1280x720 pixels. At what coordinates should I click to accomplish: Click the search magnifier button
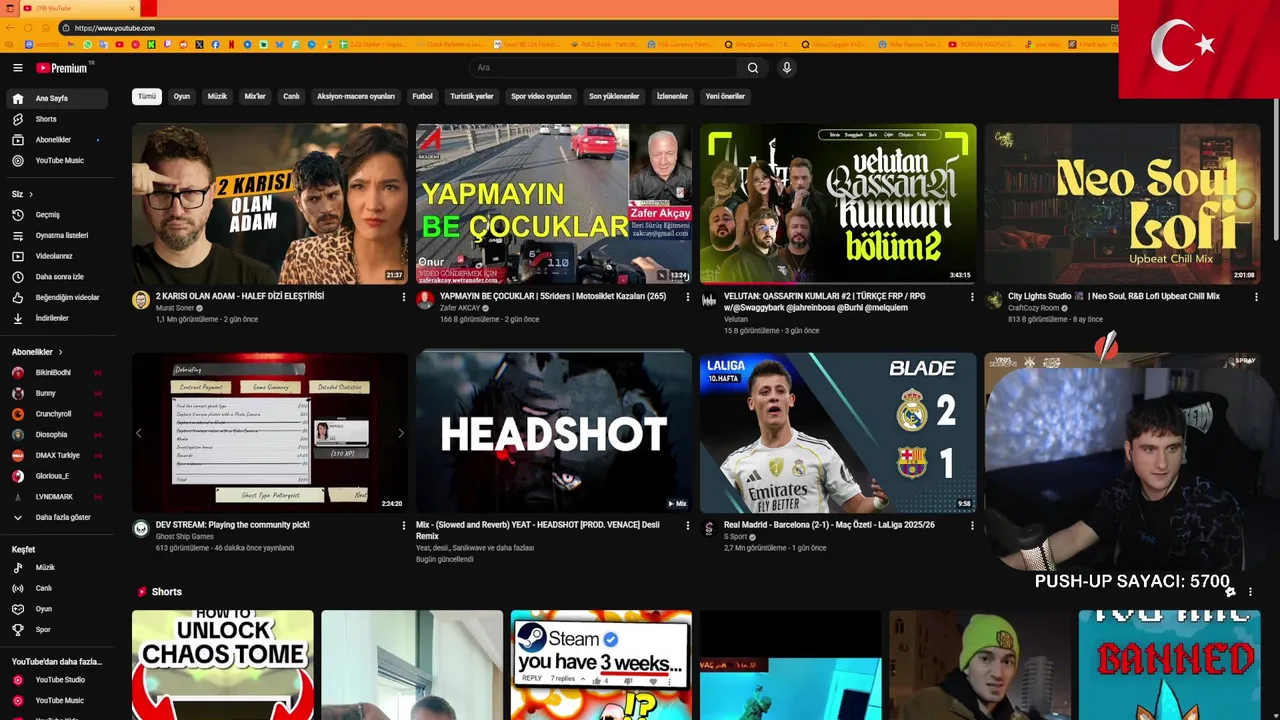click(753, 68)
